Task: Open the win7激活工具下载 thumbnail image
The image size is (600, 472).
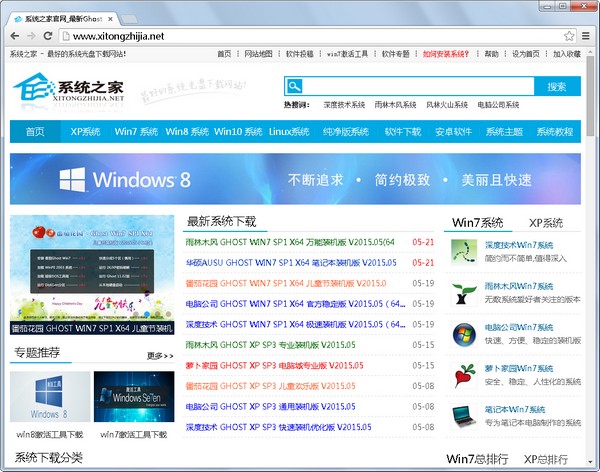Action: pos(133,398)
